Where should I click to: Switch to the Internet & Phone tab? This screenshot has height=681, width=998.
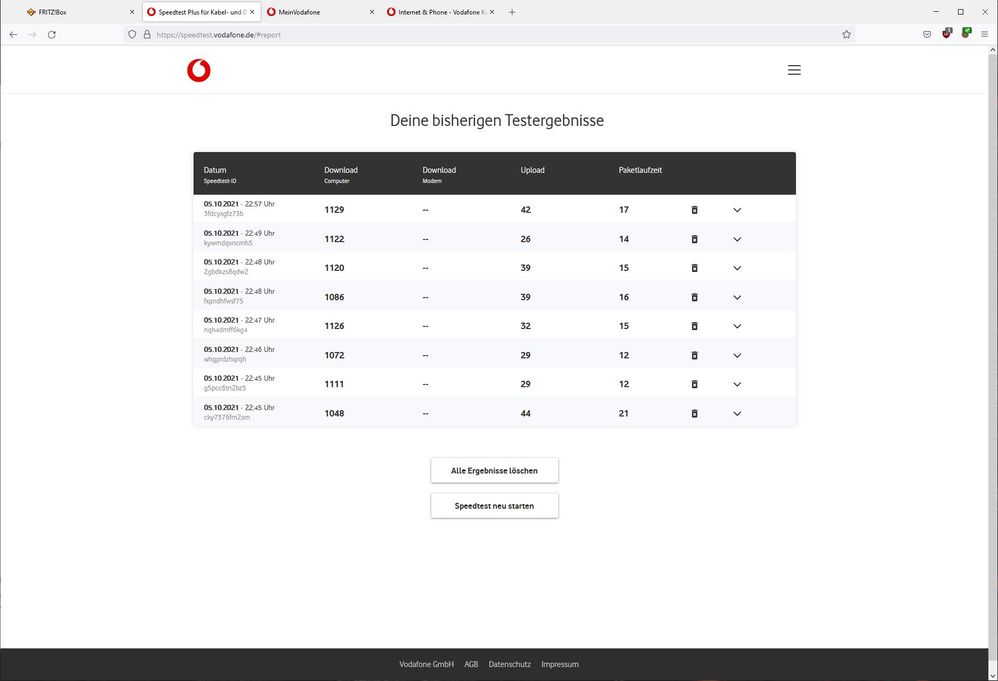tap(440, 12)
